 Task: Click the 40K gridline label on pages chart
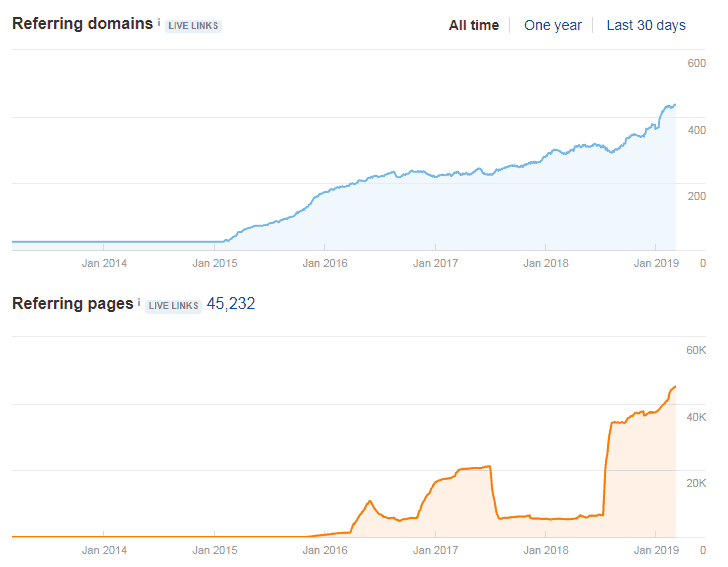696,417
